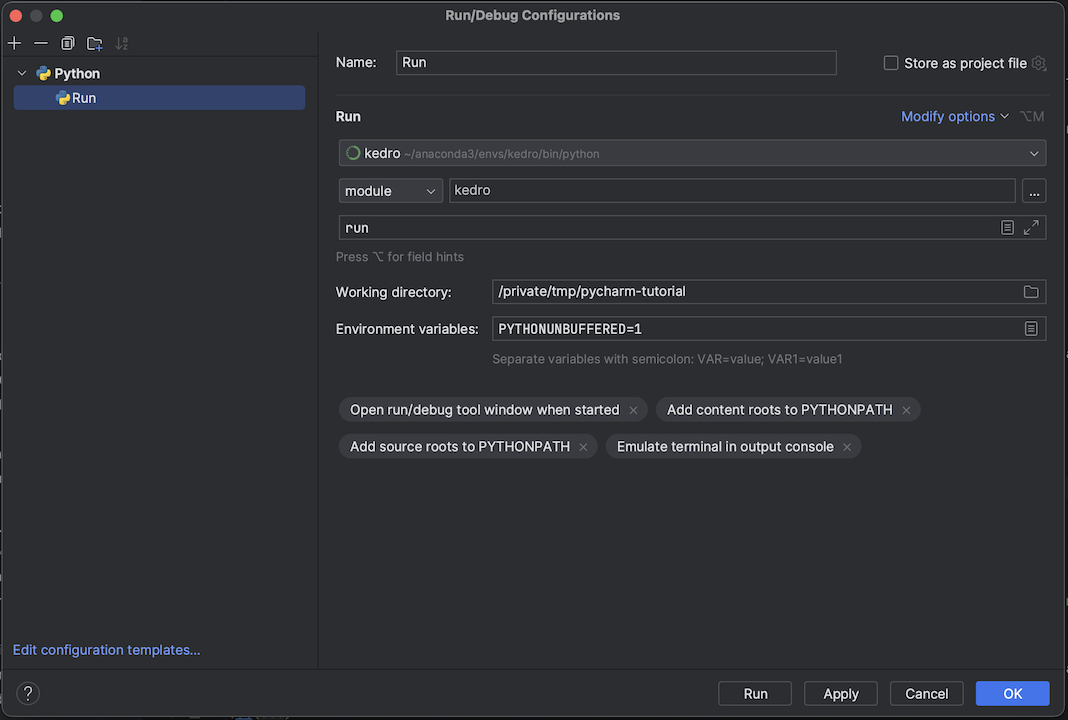Image resolution: width=1068 pixels, height=720 pixels.
Task: Click the Remove Configuration minus icon
Action: 41,43
